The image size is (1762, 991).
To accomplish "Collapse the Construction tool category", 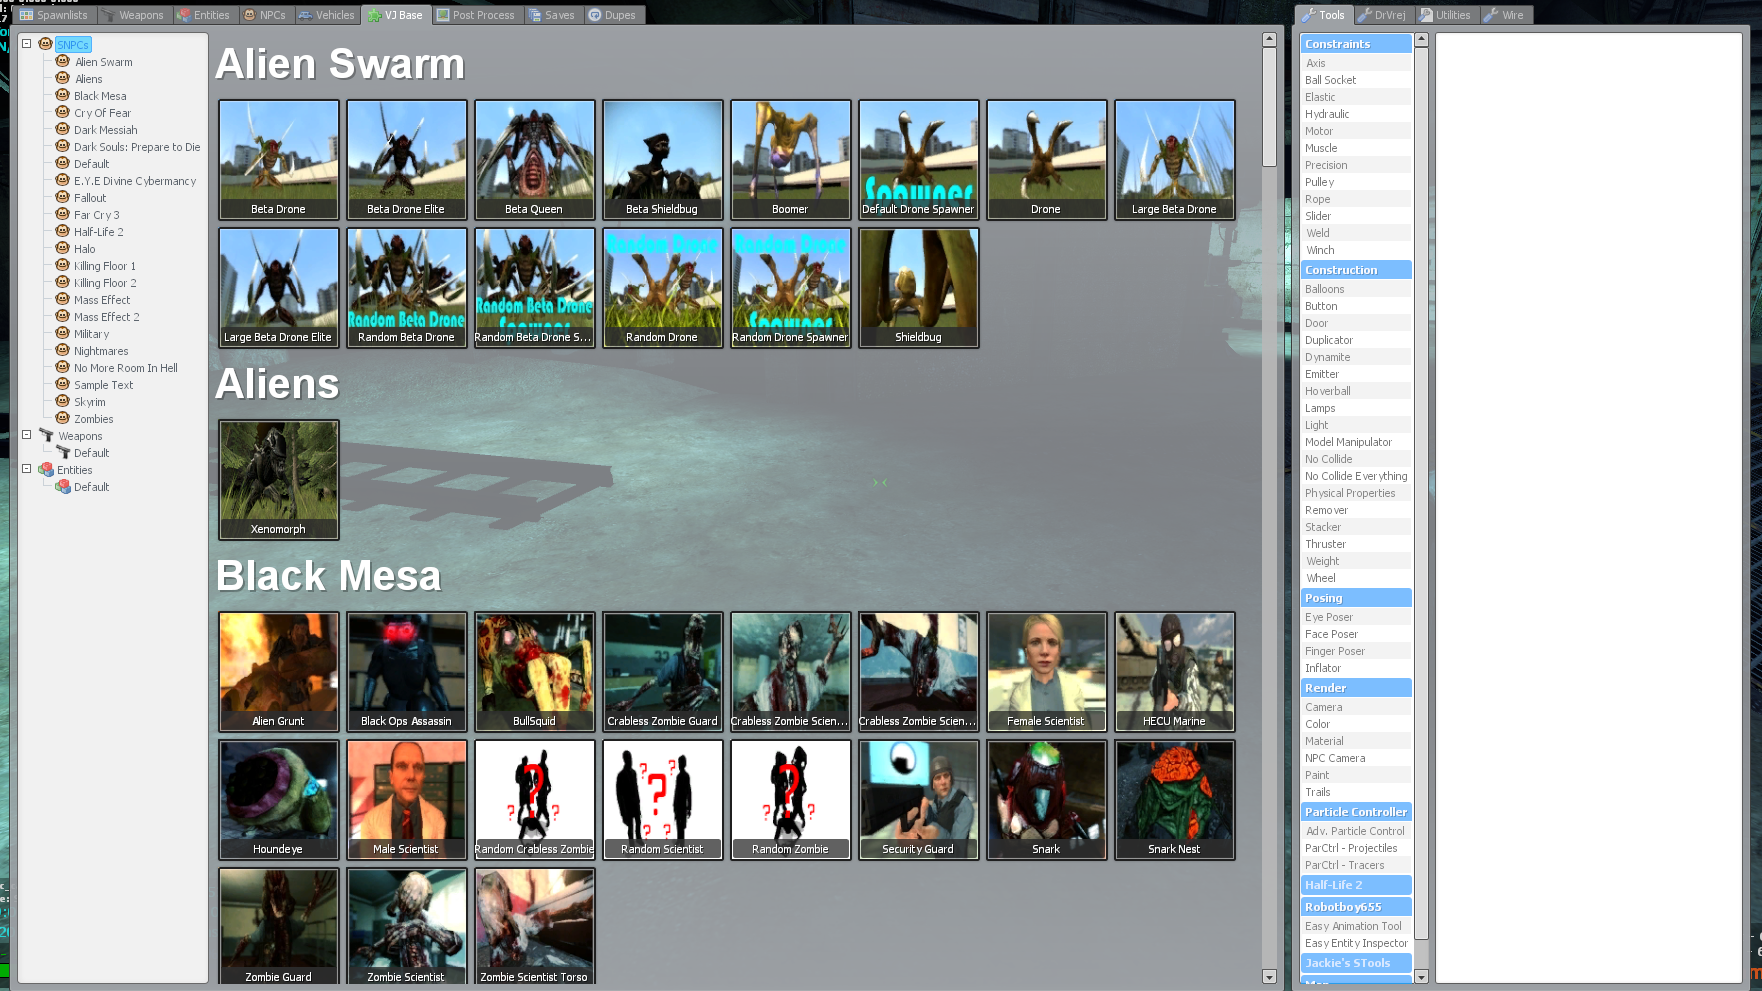I will [x=1356, y=270].
